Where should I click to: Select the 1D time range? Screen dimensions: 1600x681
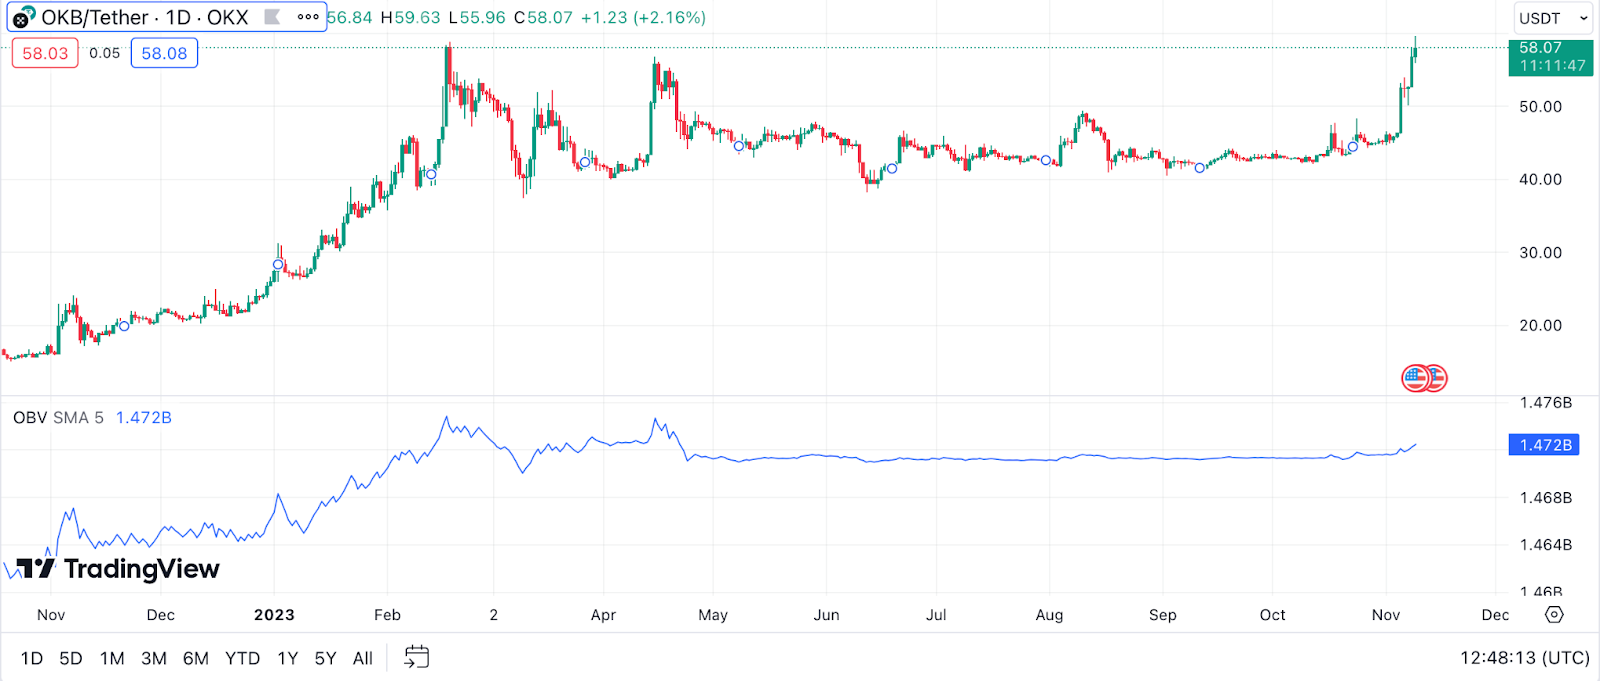coord(32,658)
